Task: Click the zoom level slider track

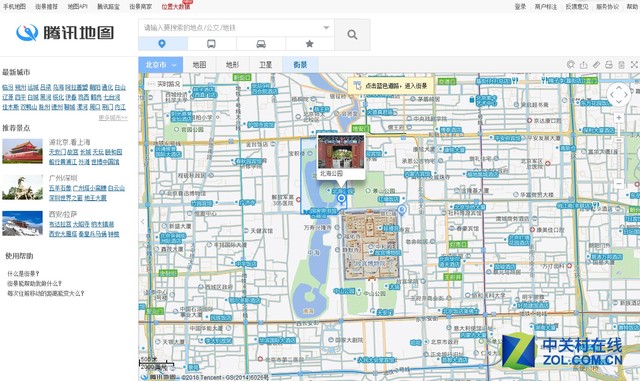Action: tap(619, 150)
